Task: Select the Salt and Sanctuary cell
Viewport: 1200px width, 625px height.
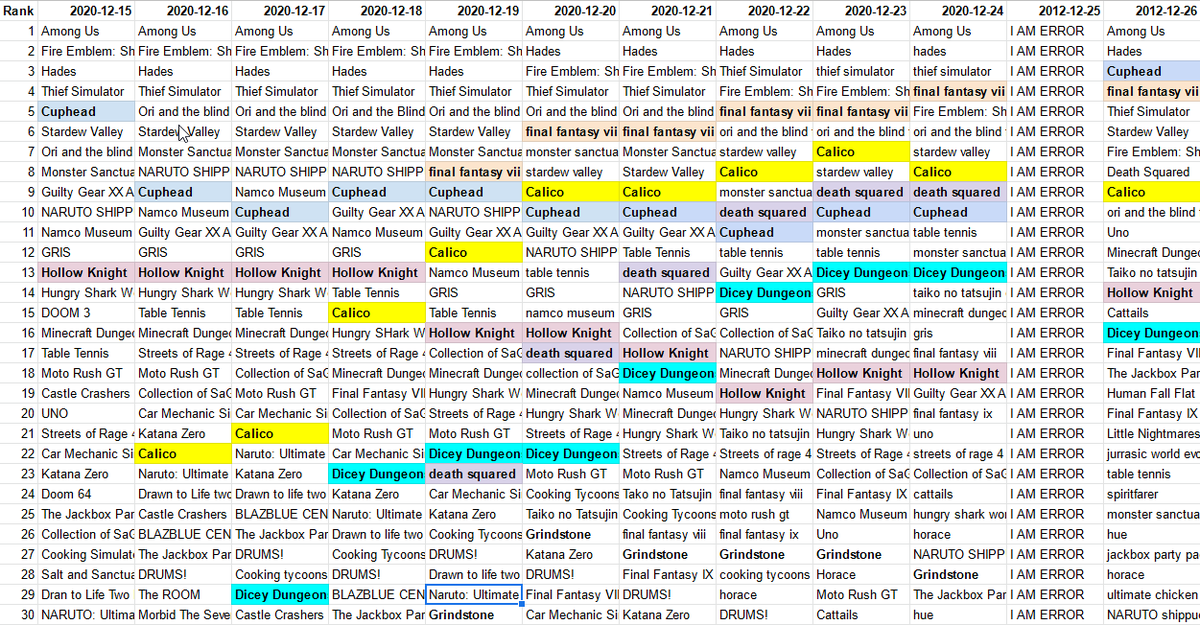Action: 87,574
